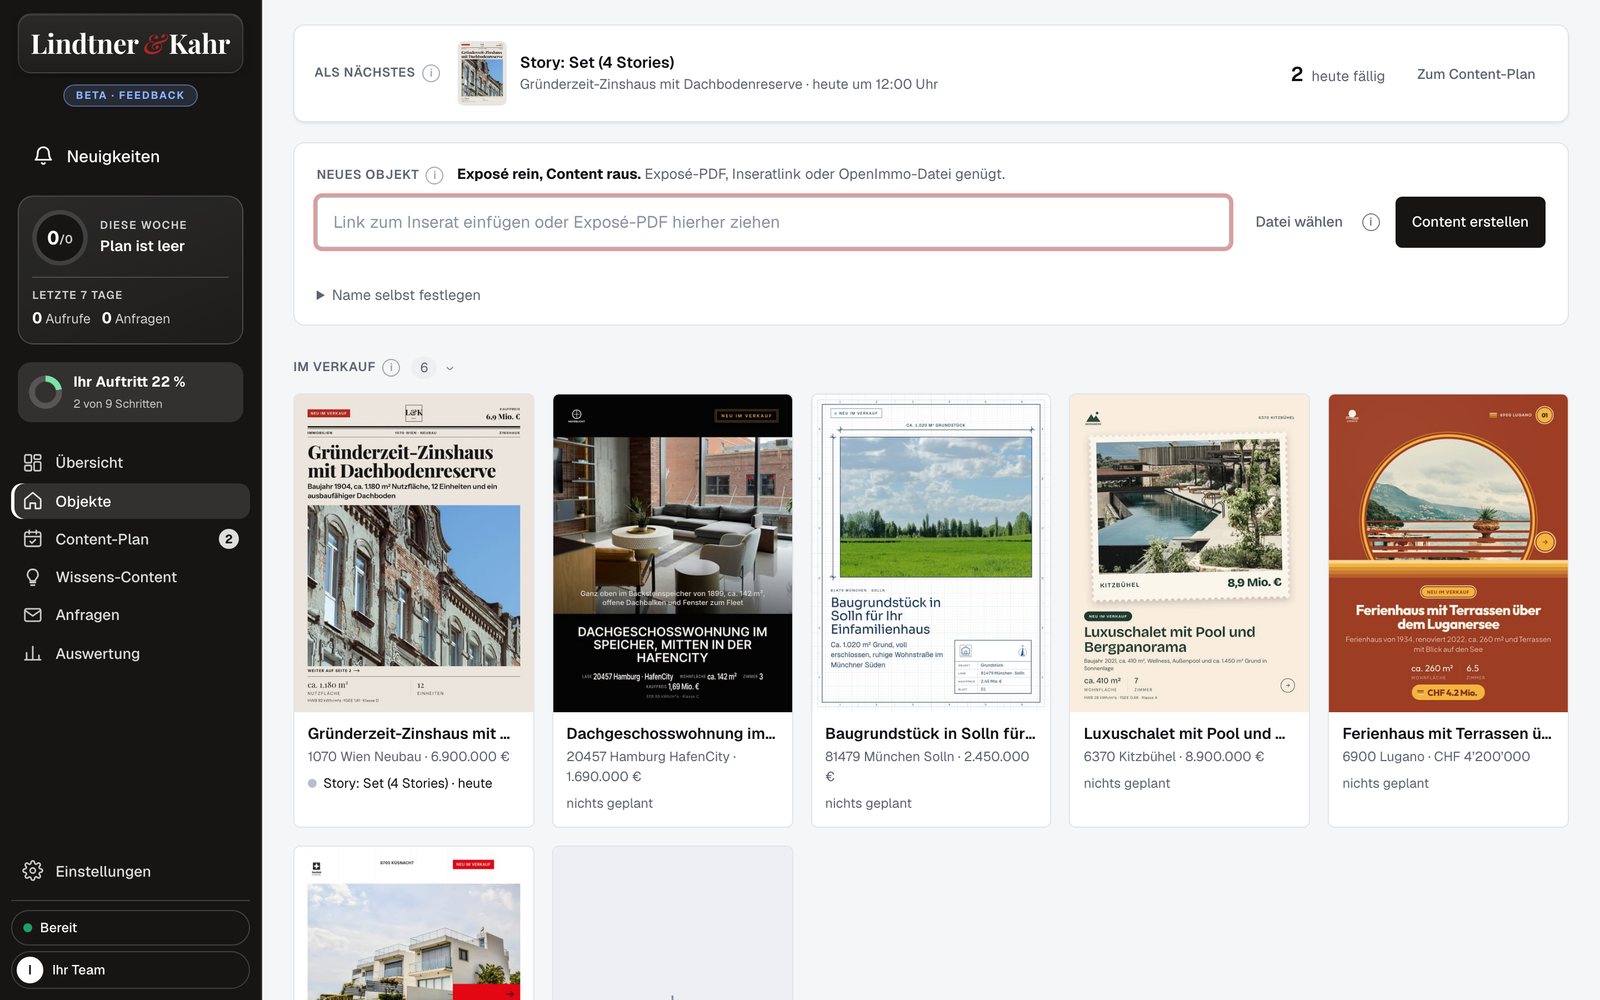Click the Neuigkeiten bell icon

click(43, 156)
